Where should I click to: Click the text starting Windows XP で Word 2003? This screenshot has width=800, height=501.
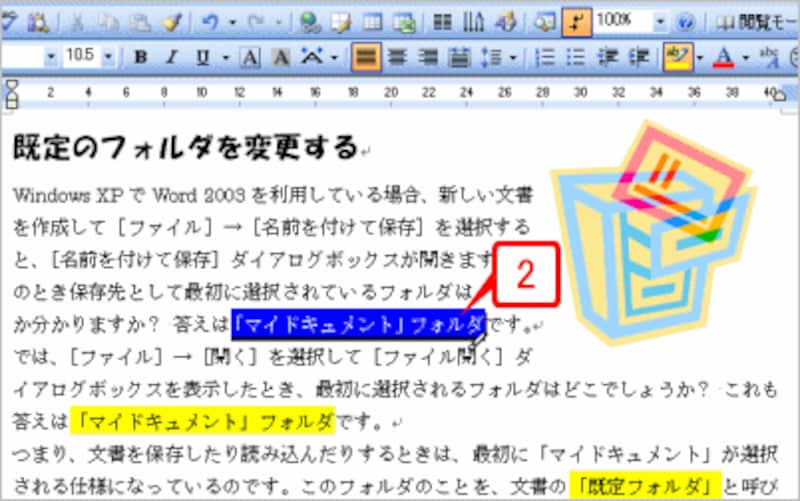(273, 195)
